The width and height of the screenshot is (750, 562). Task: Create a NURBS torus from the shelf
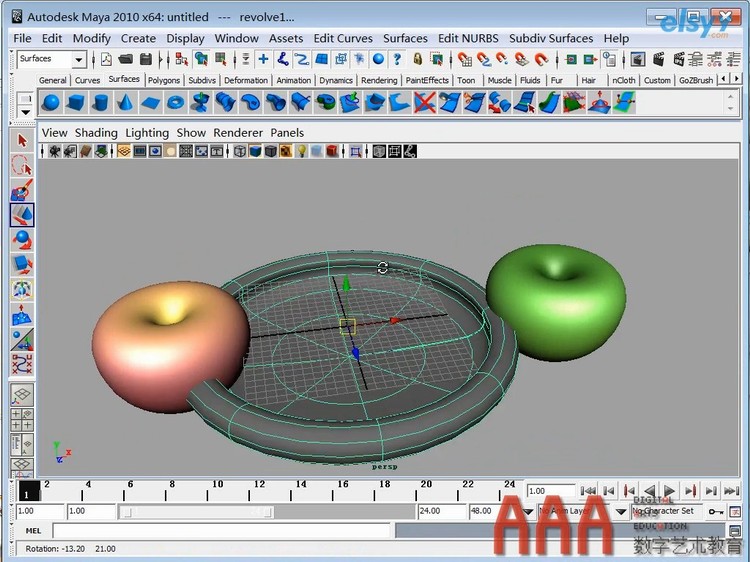pyautogui.click(x=175, y=102)
